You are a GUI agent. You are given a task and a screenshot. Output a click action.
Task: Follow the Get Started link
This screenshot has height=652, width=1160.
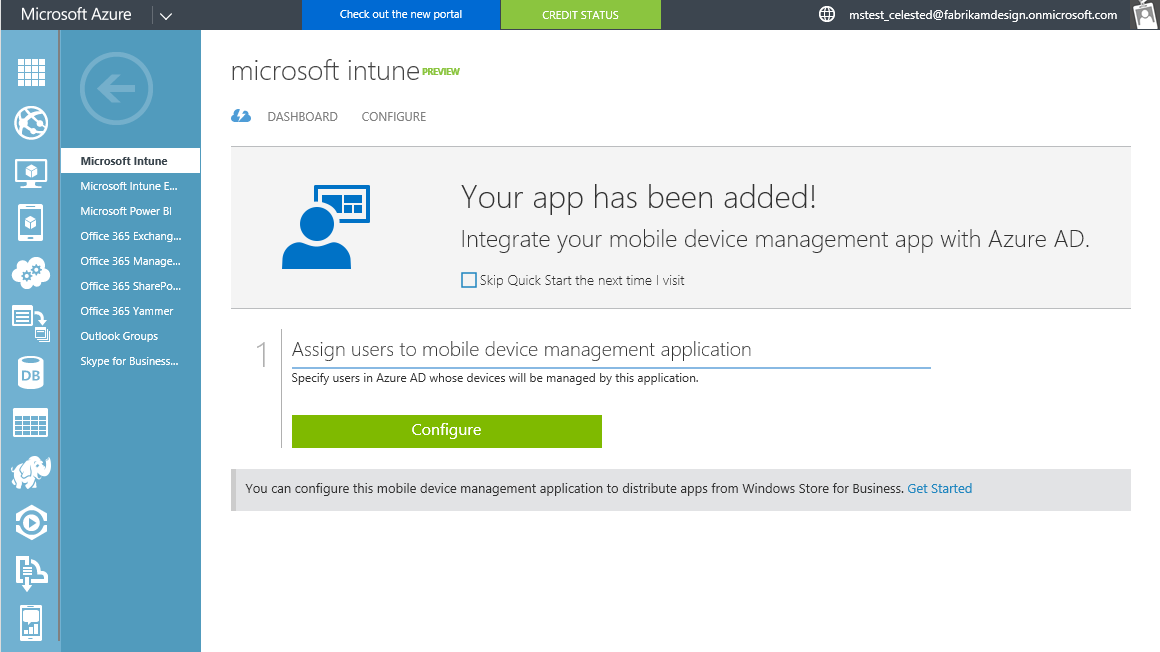(x=940, y=488)
